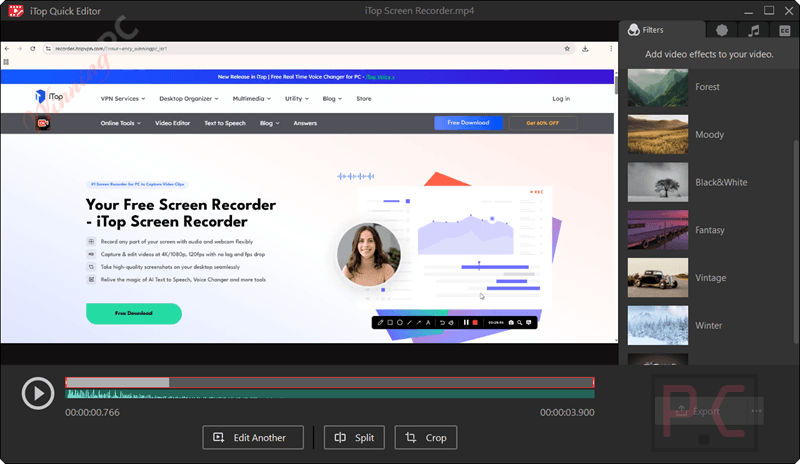Select the Black&White filter label
This screenshot has width=800, height=464.
tap(721, 182)
